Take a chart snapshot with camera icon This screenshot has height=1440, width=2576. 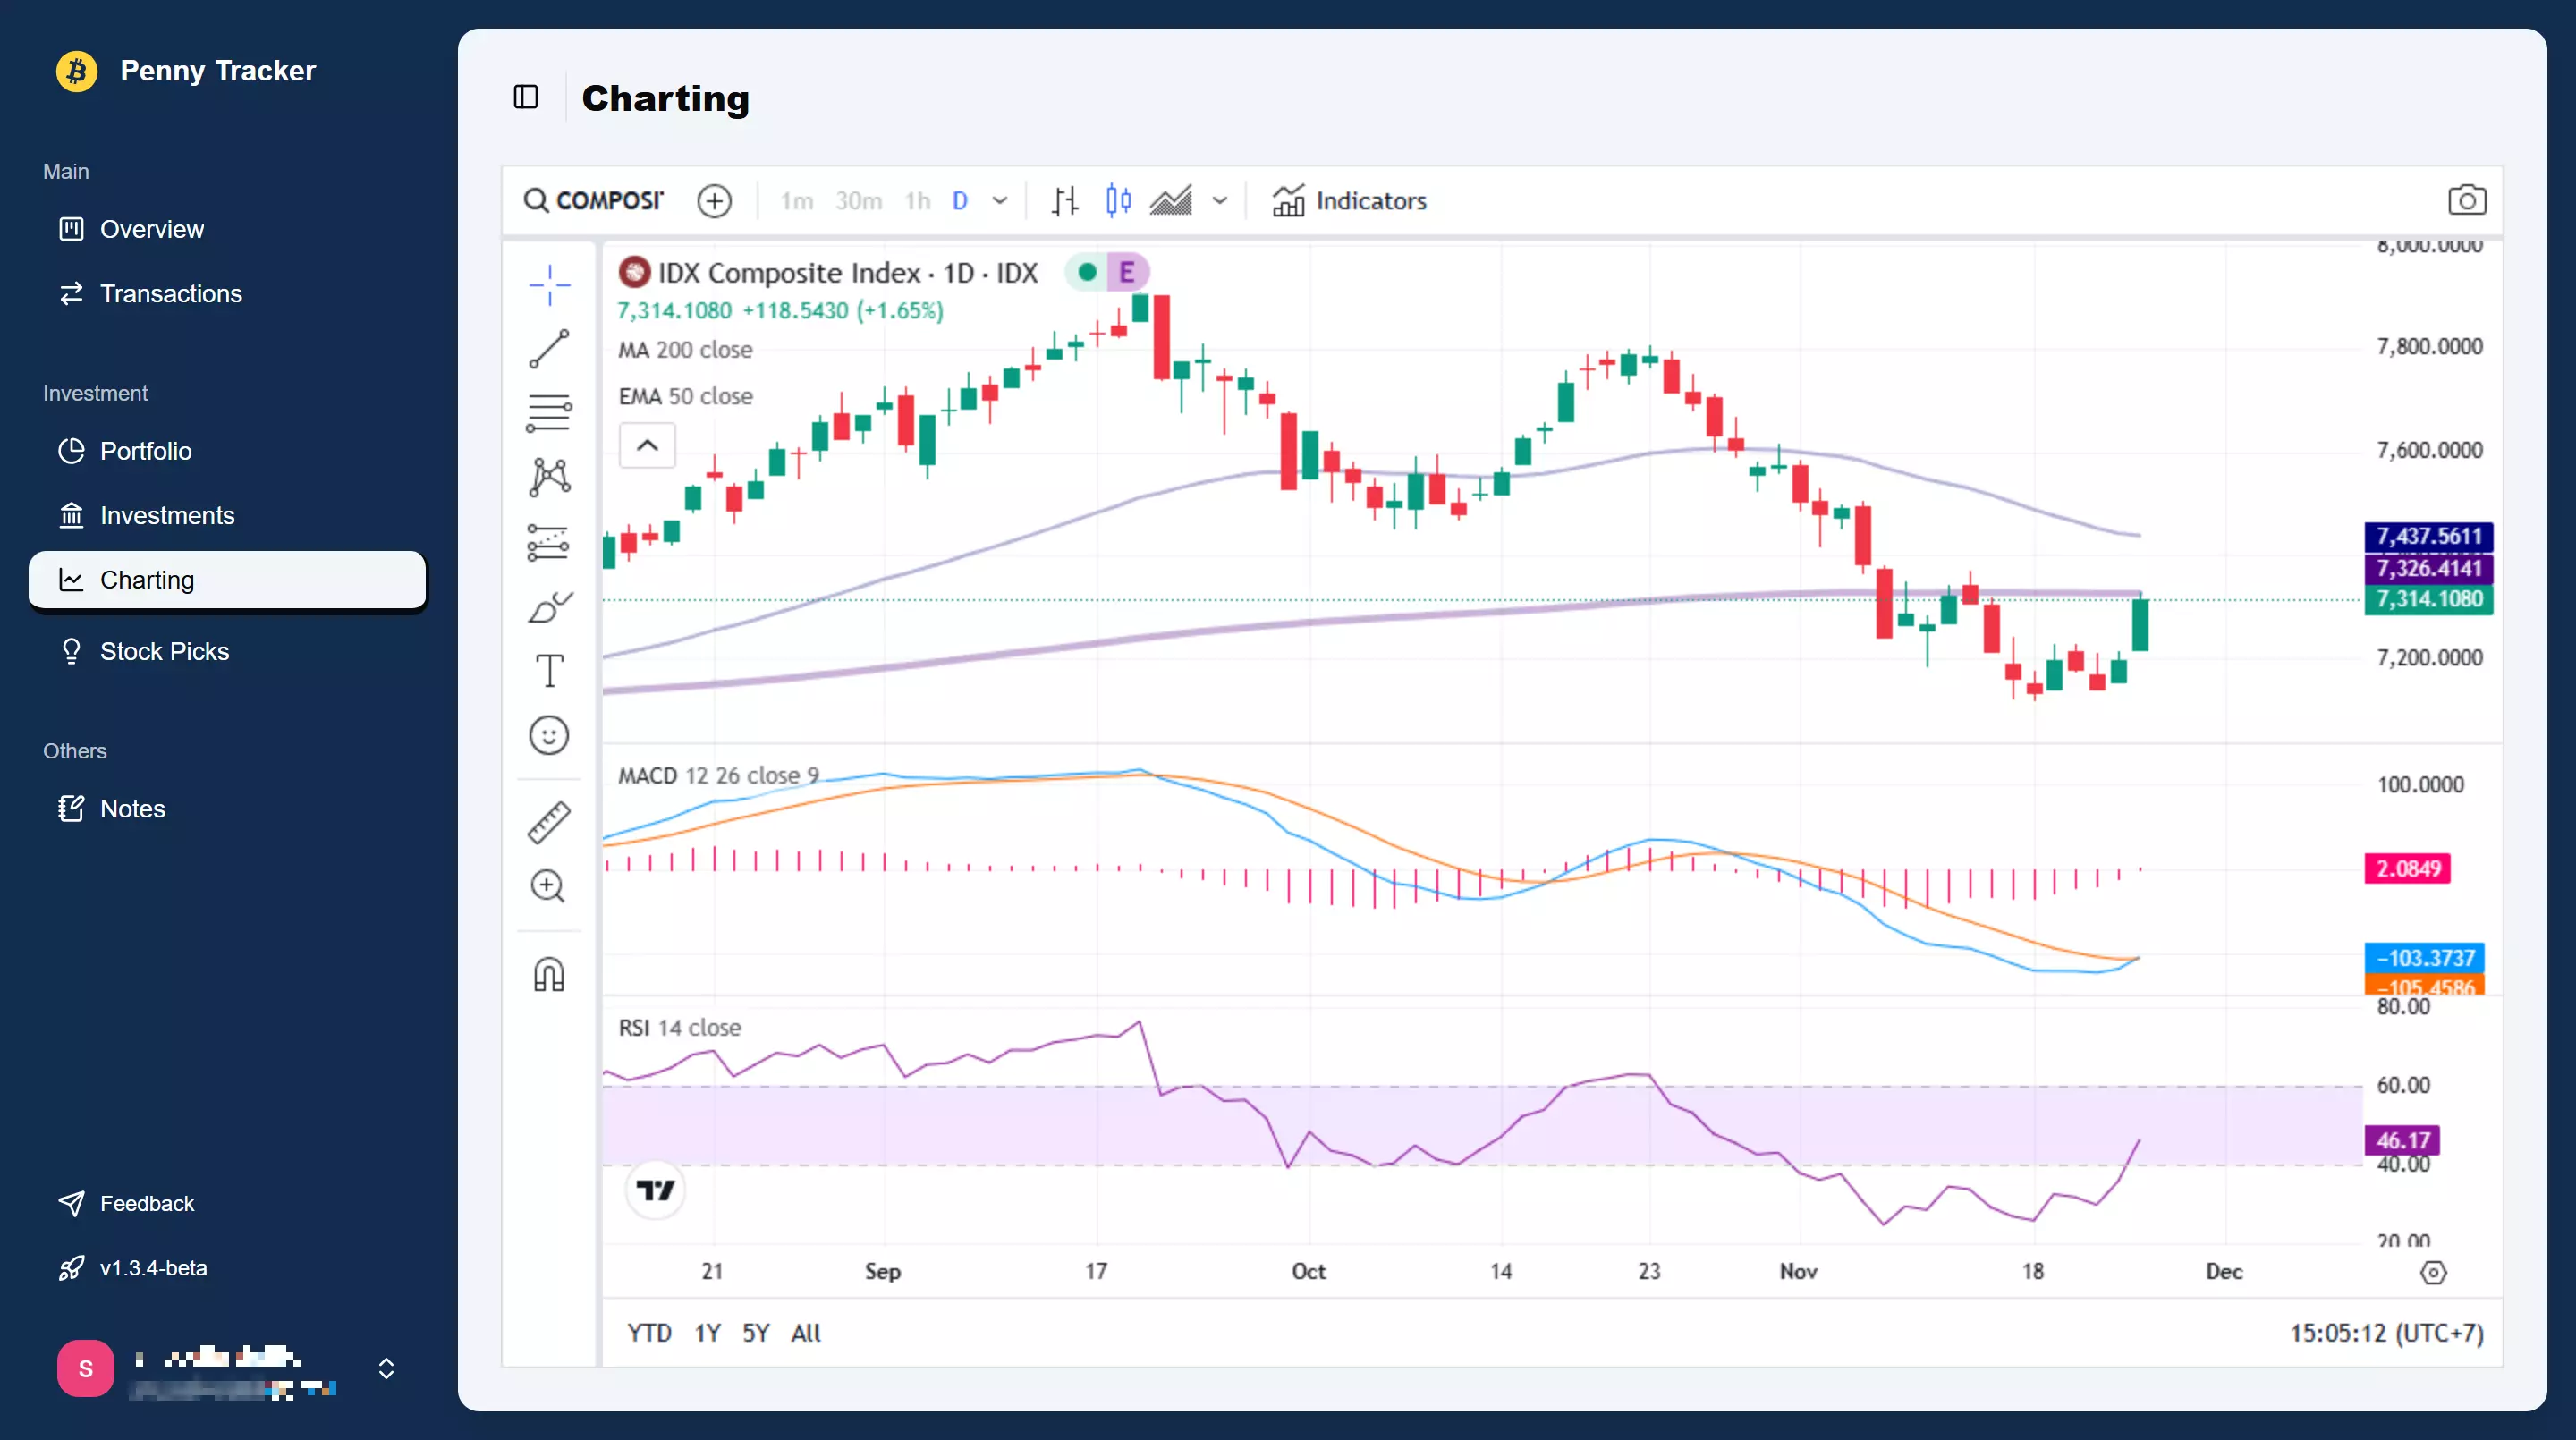[x=2467, y=200]
